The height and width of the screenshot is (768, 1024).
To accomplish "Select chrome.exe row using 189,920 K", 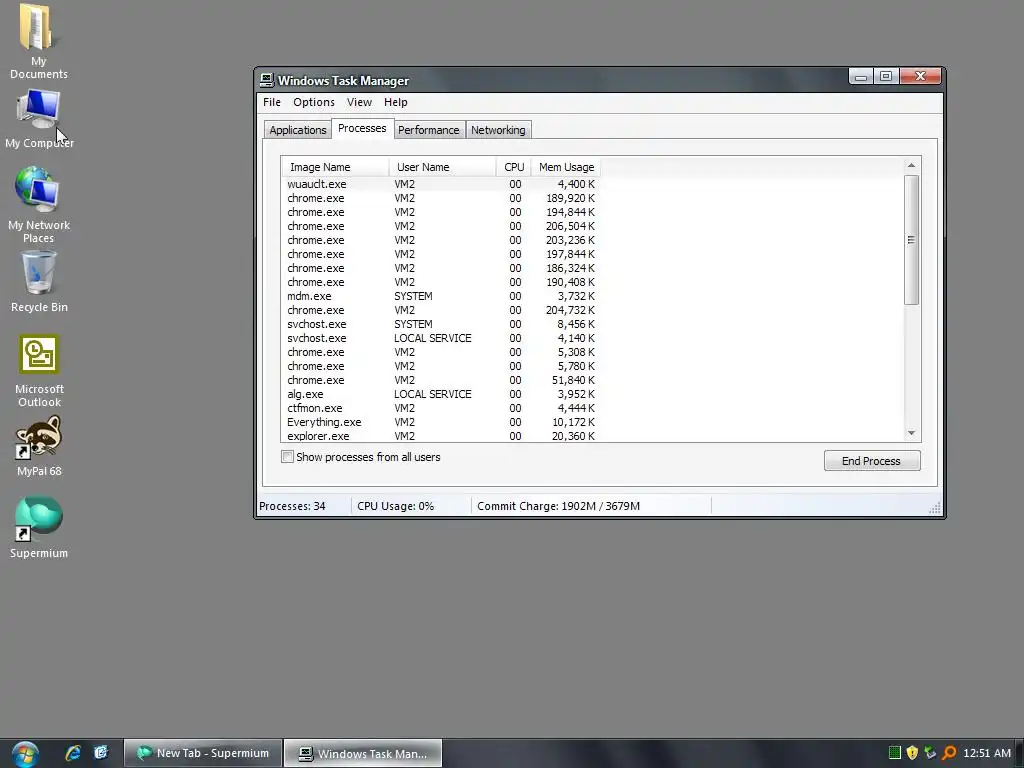I will [441, 198].
